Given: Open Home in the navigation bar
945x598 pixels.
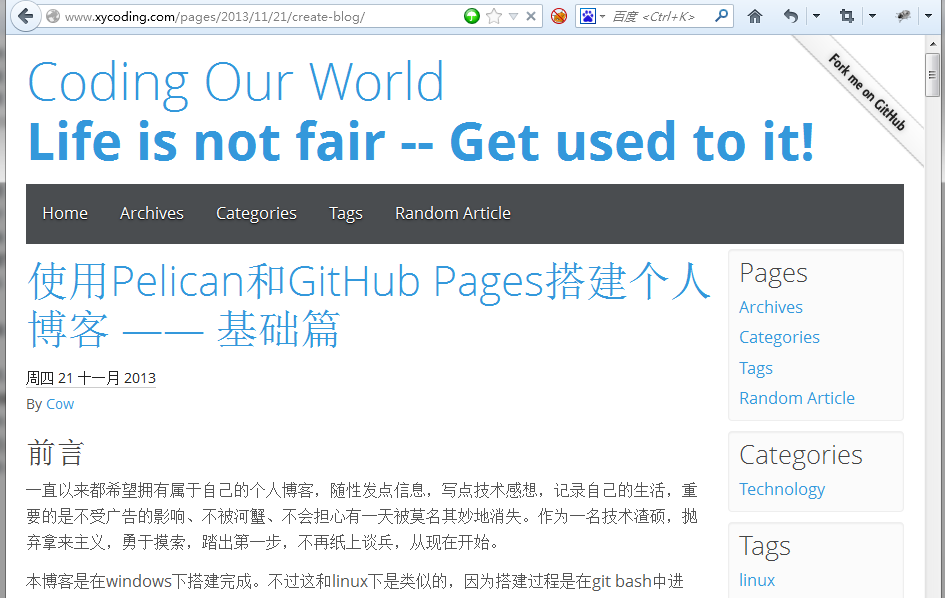Looking at the screenshot, I should 65,213.
